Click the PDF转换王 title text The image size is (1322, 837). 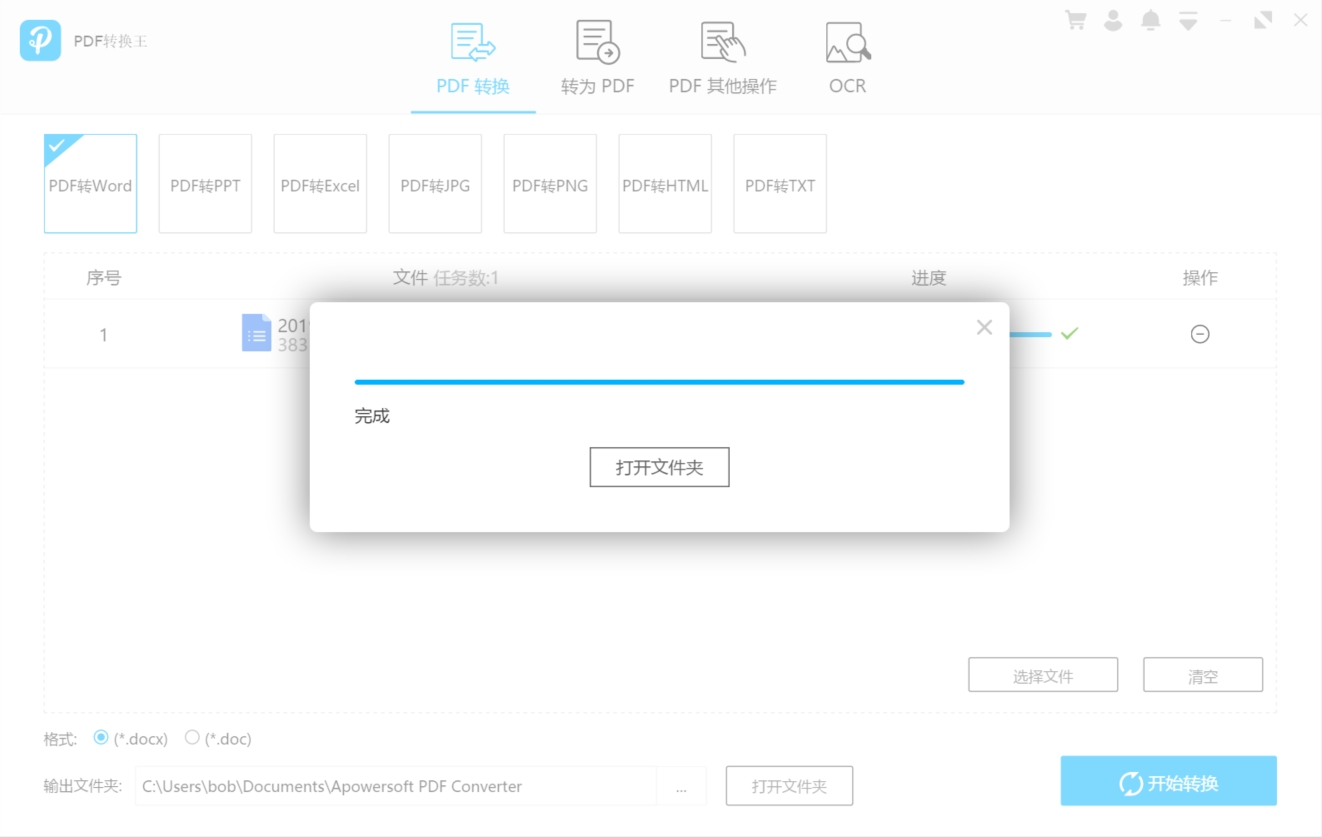111,41
